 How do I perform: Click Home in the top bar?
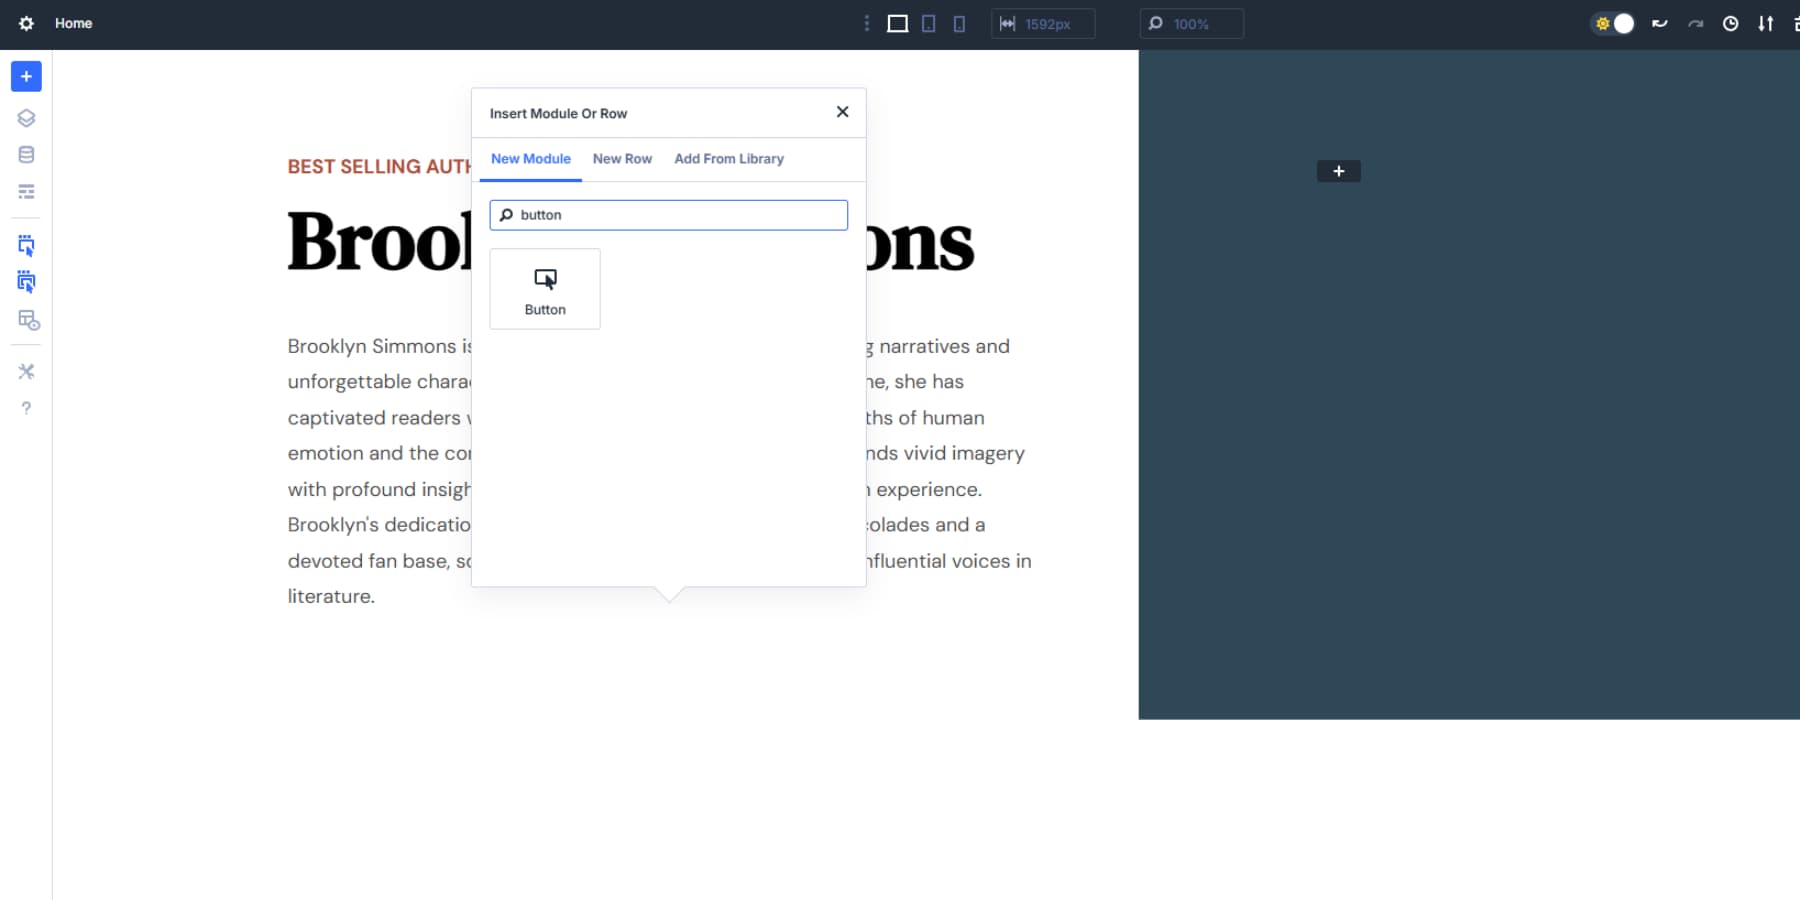click(72, 23)
